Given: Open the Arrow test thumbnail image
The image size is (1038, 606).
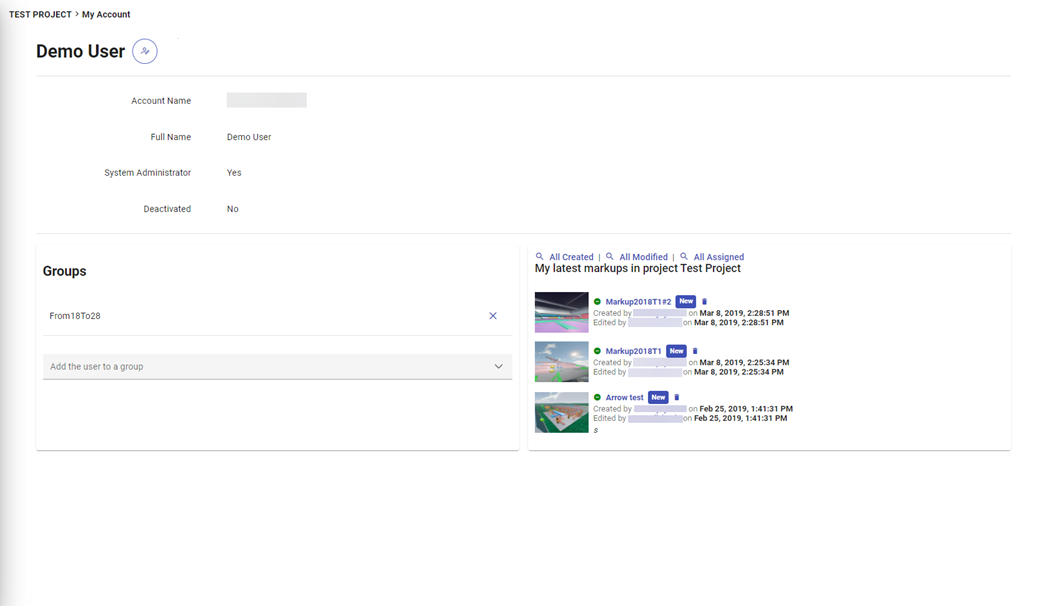Looking at the screenshot, I should click(561, 412).
